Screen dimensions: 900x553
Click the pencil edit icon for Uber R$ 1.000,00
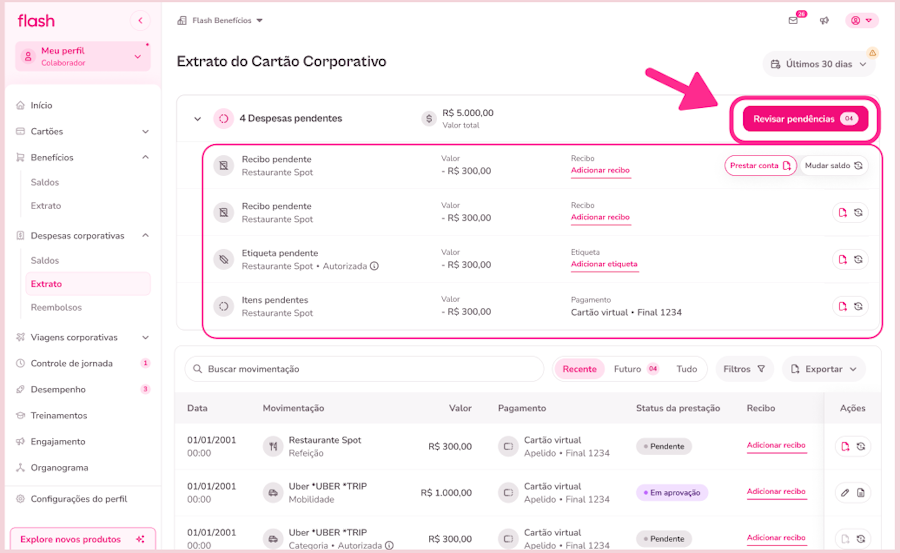click(x=845, y=493)
